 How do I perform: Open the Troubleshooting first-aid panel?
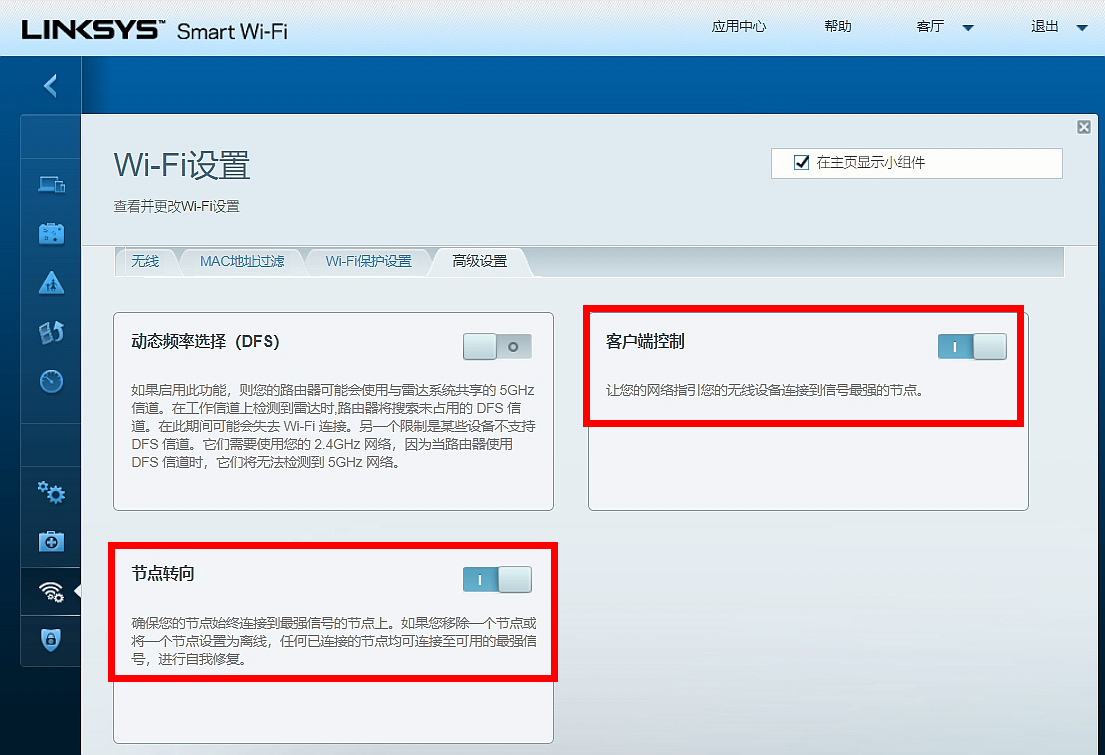[51, 541]
